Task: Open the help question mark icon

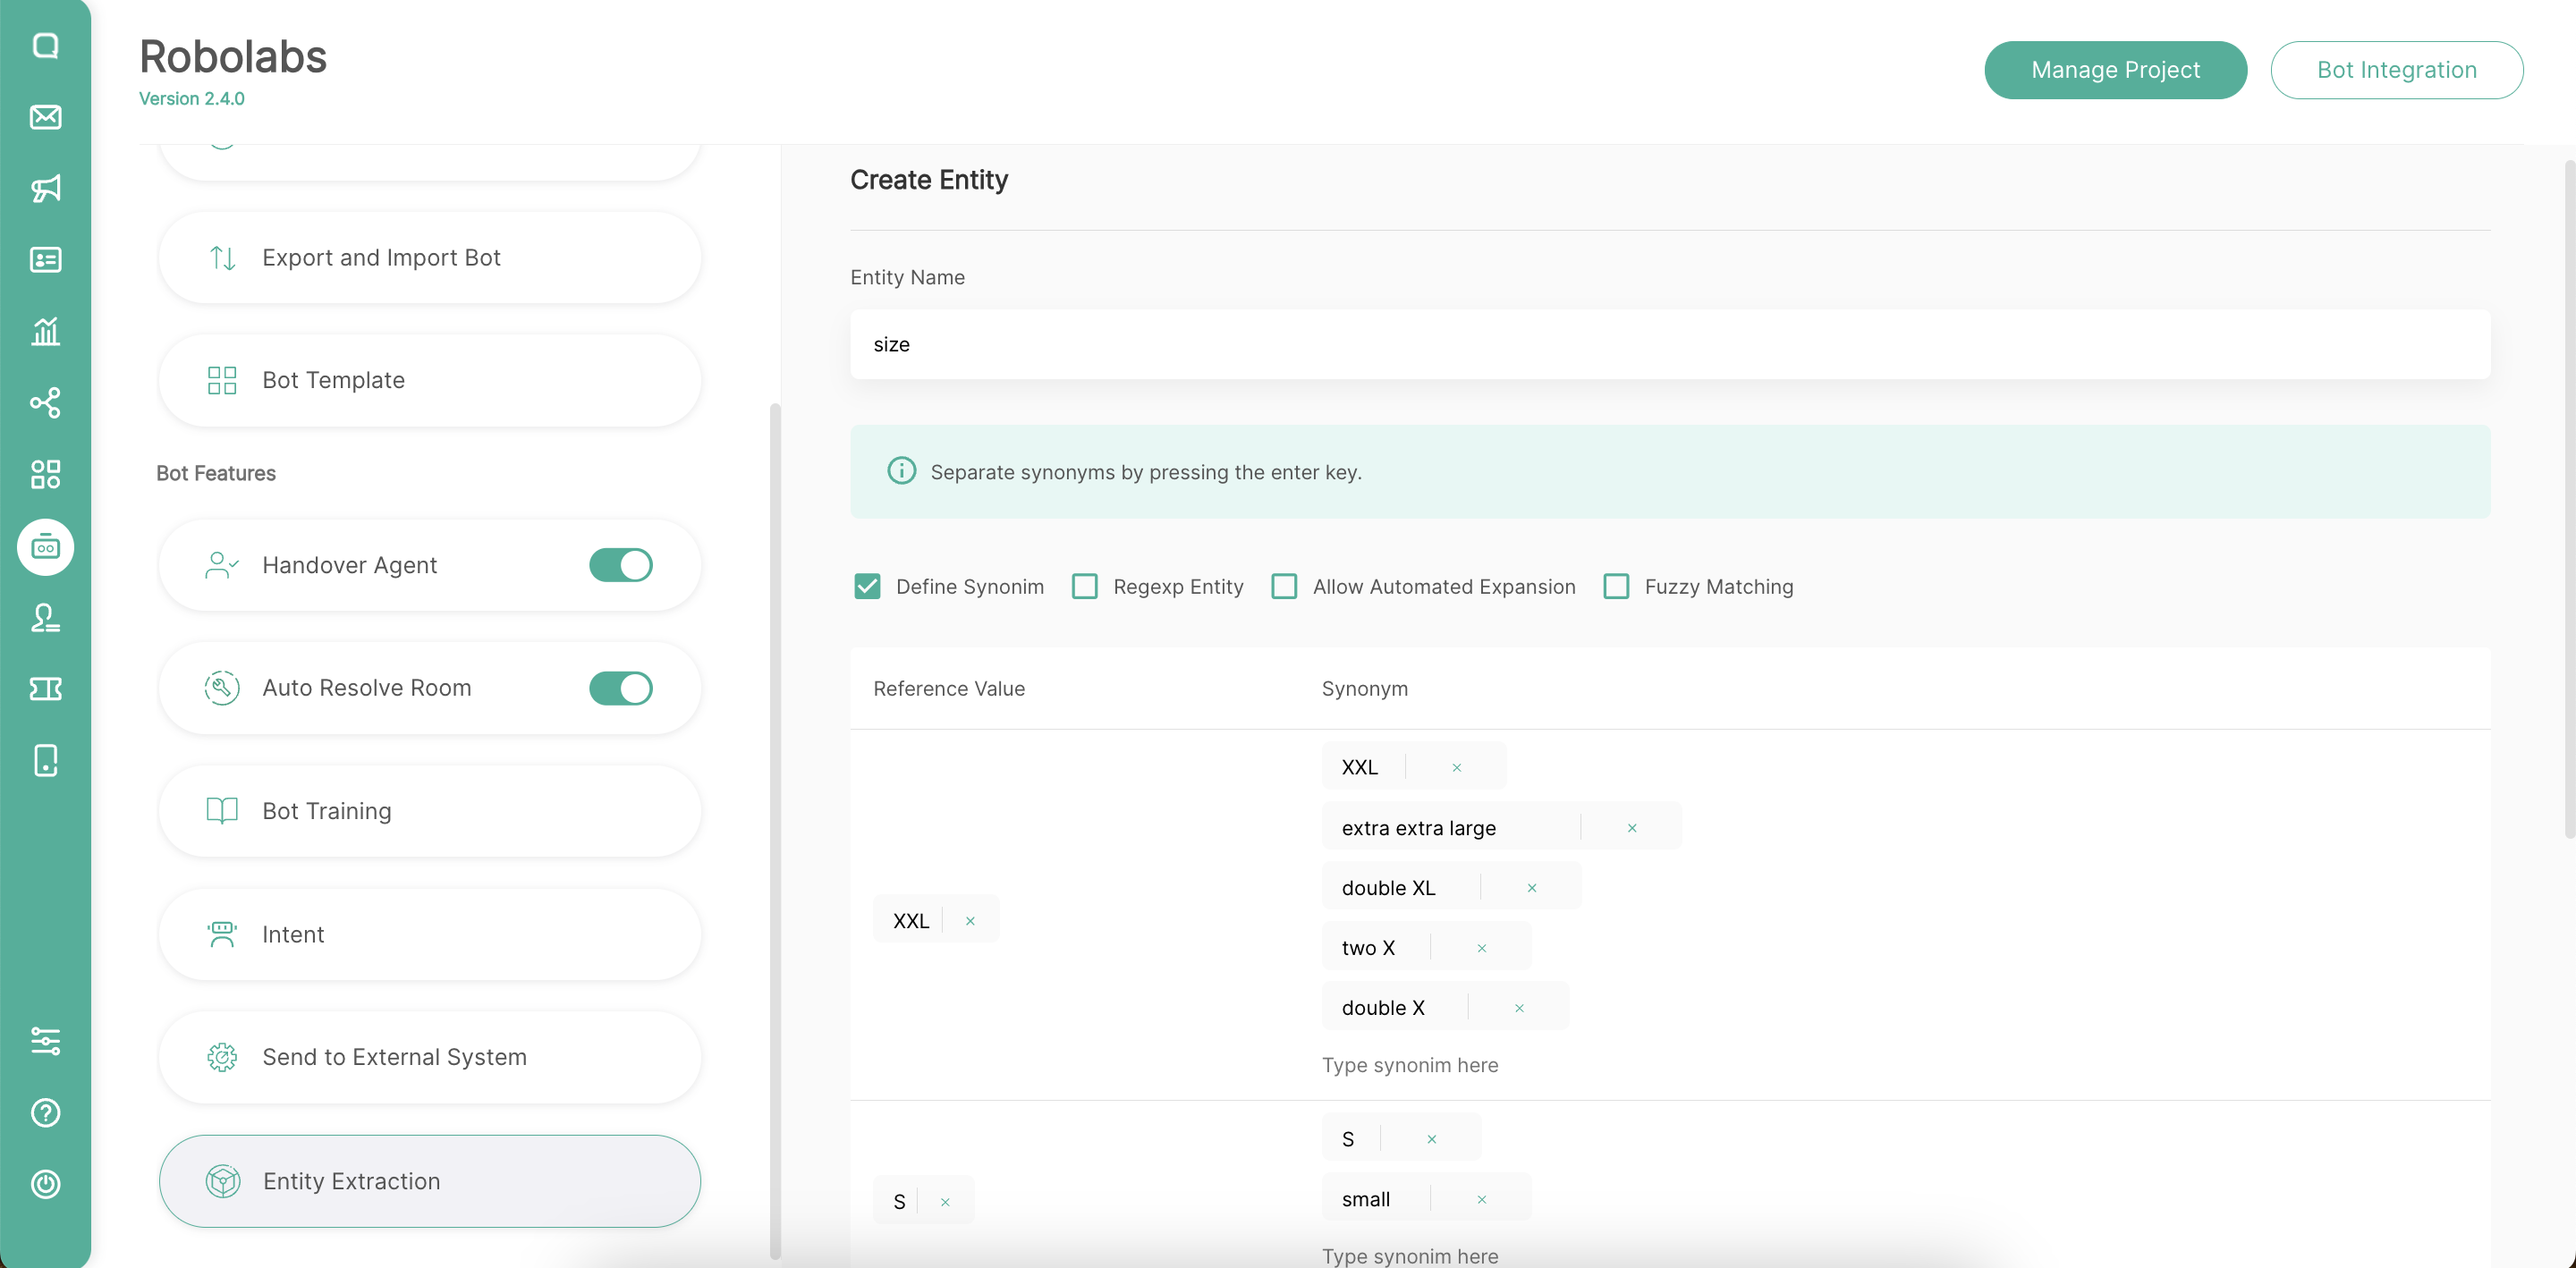Action: [45, 1113]
